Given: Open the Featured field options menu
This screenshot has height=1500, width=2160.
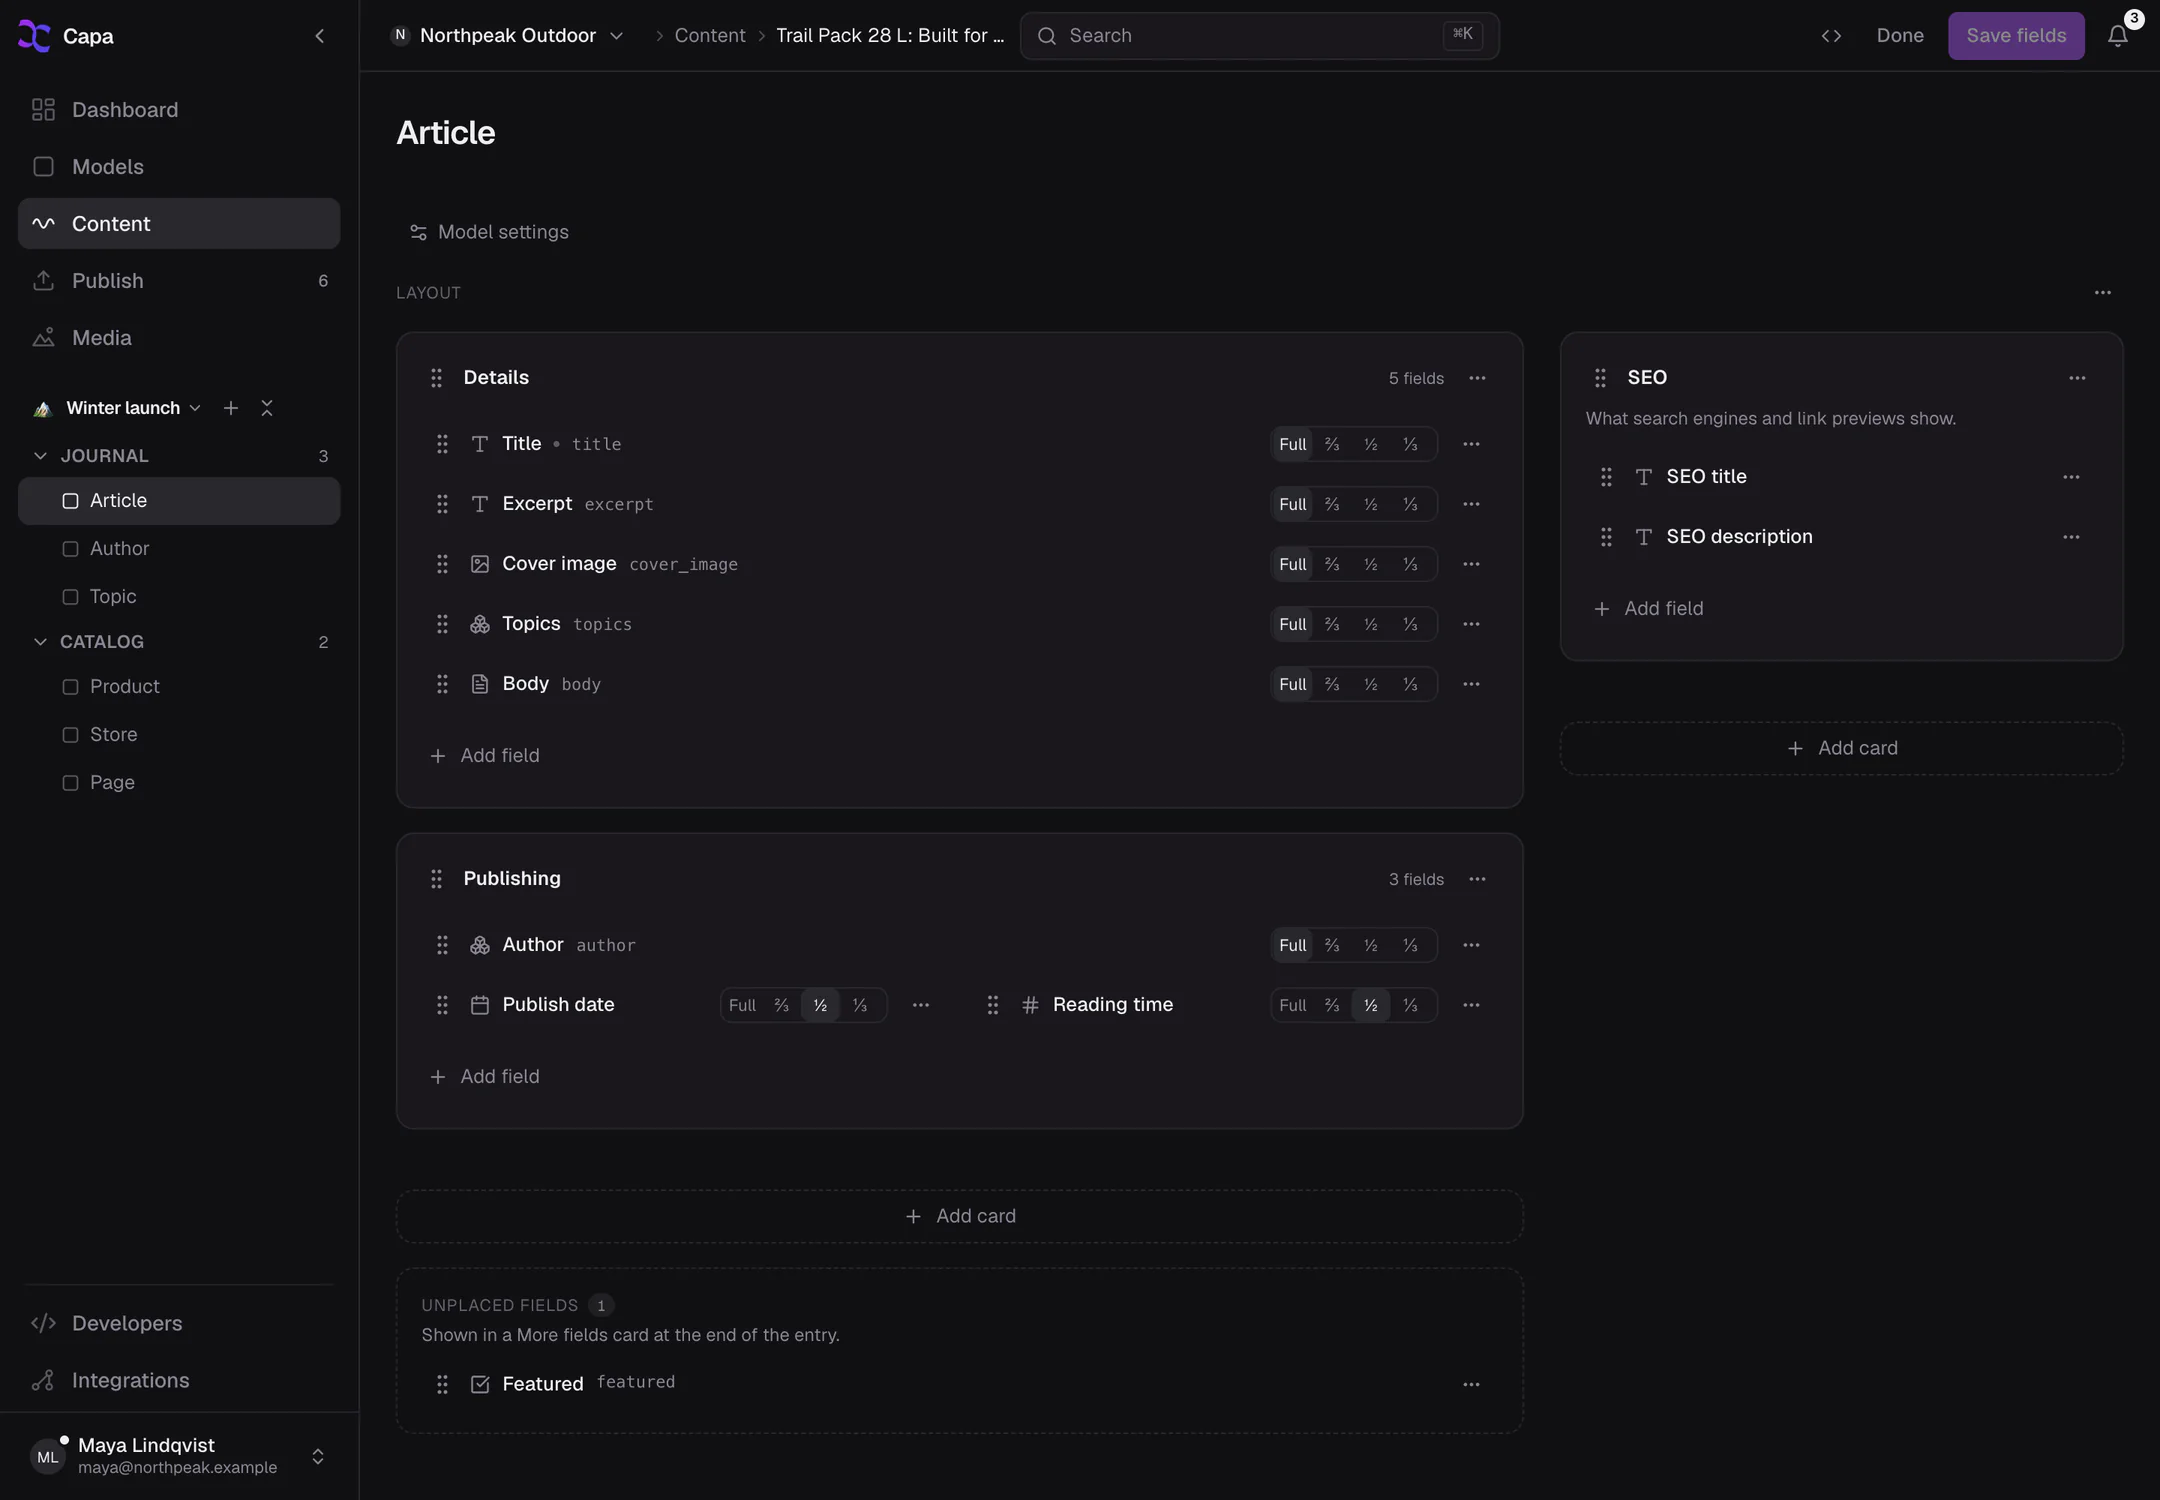Looking at the screenshot, I should pos(1471,1384).
